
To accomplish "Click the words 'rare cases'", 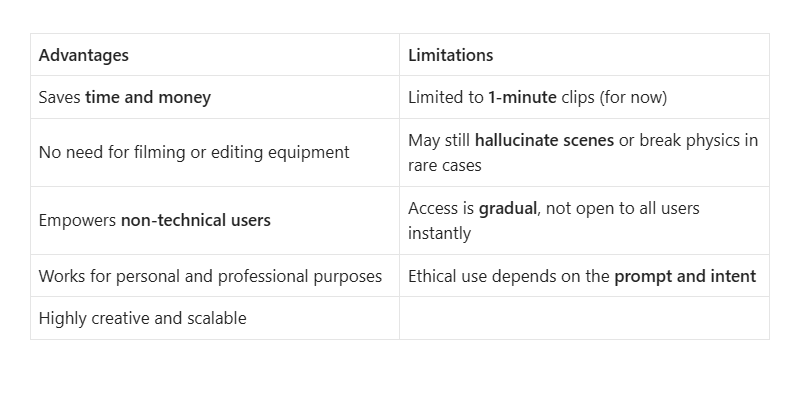I will pyautogui.click(x=444, y=166).
